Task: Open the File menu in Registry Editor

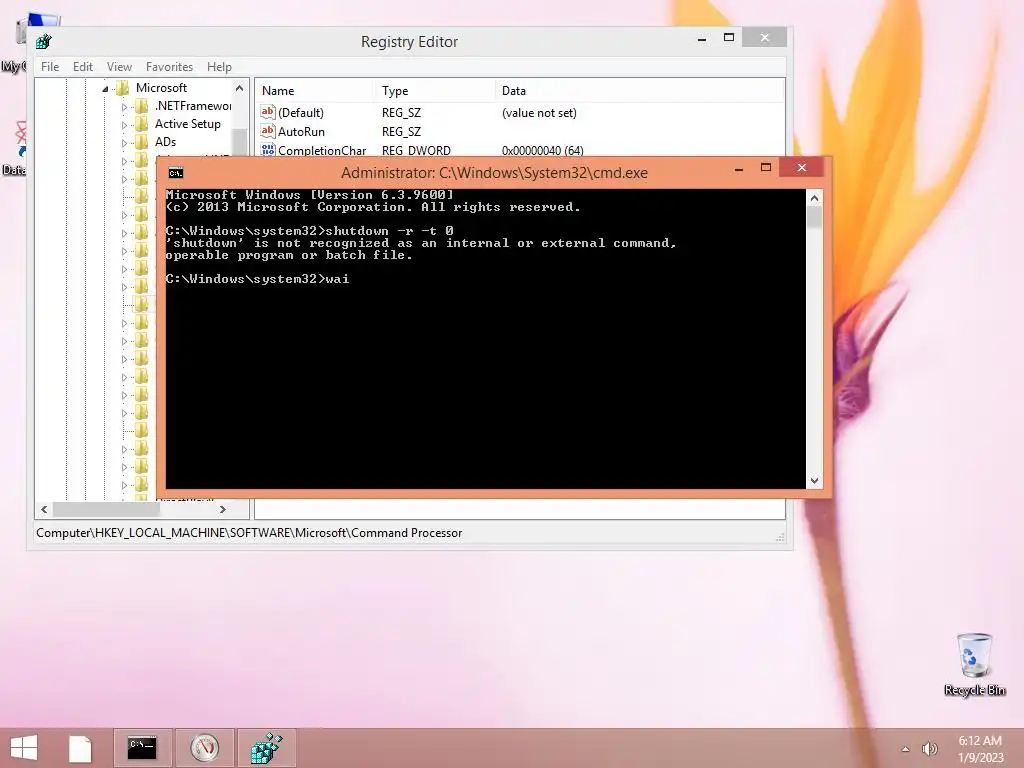Action: click(50, 67)
